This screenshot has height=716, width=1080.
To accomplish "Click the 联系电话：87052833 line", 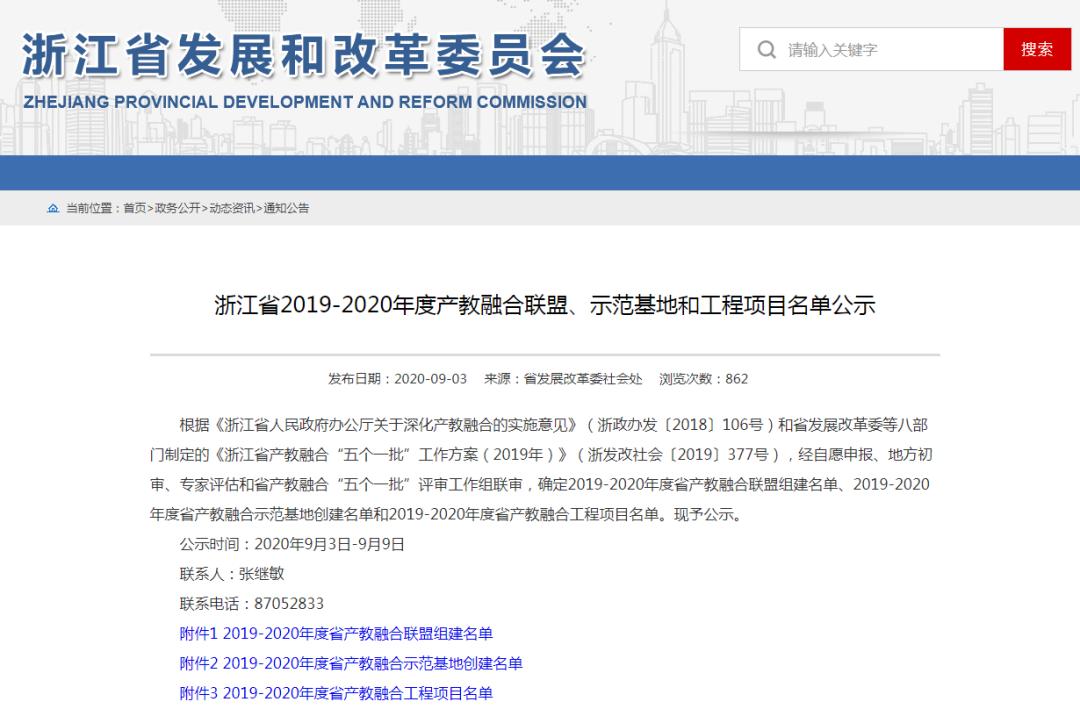I will [251, 603].
